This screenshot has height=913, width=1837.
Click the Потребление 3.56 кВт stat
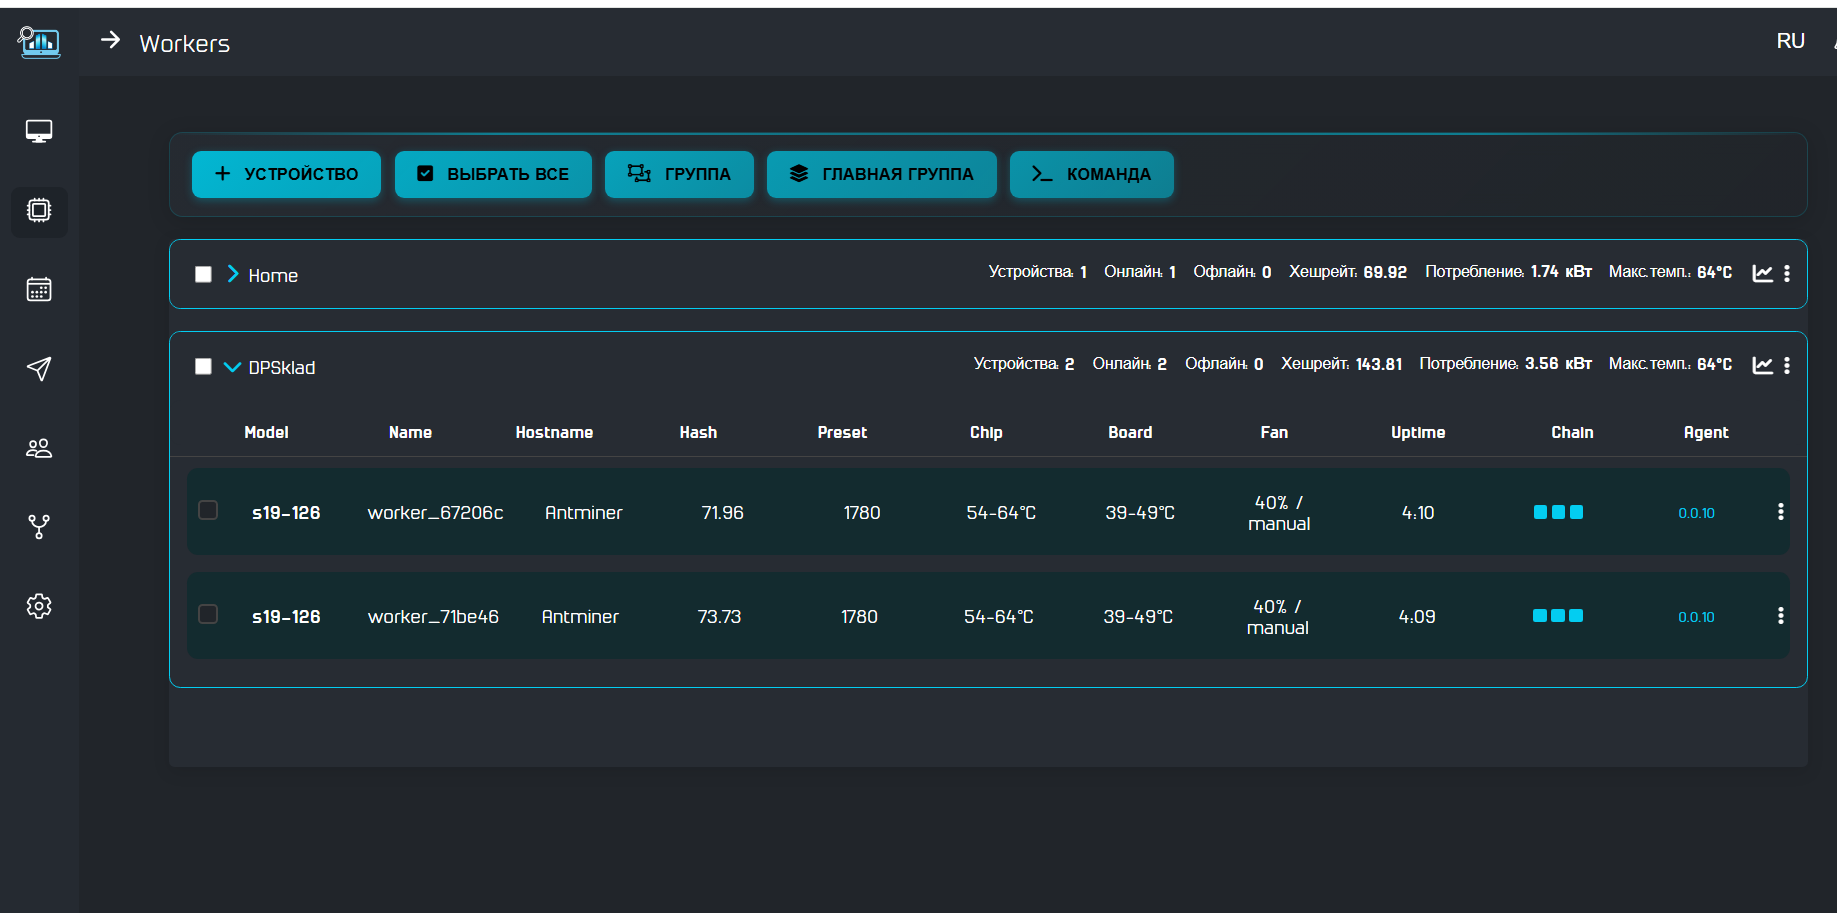point(1505,364)
